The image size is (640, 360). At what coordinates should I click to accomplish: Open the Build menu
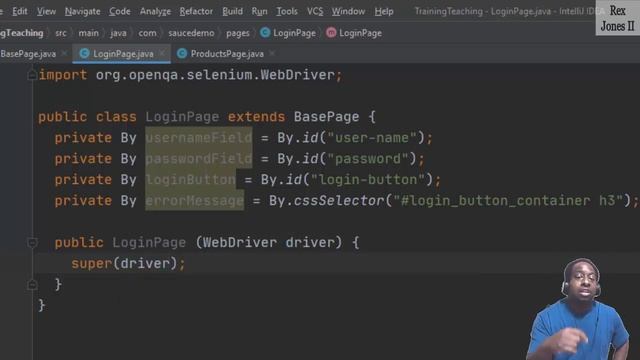tap(232, 11)
